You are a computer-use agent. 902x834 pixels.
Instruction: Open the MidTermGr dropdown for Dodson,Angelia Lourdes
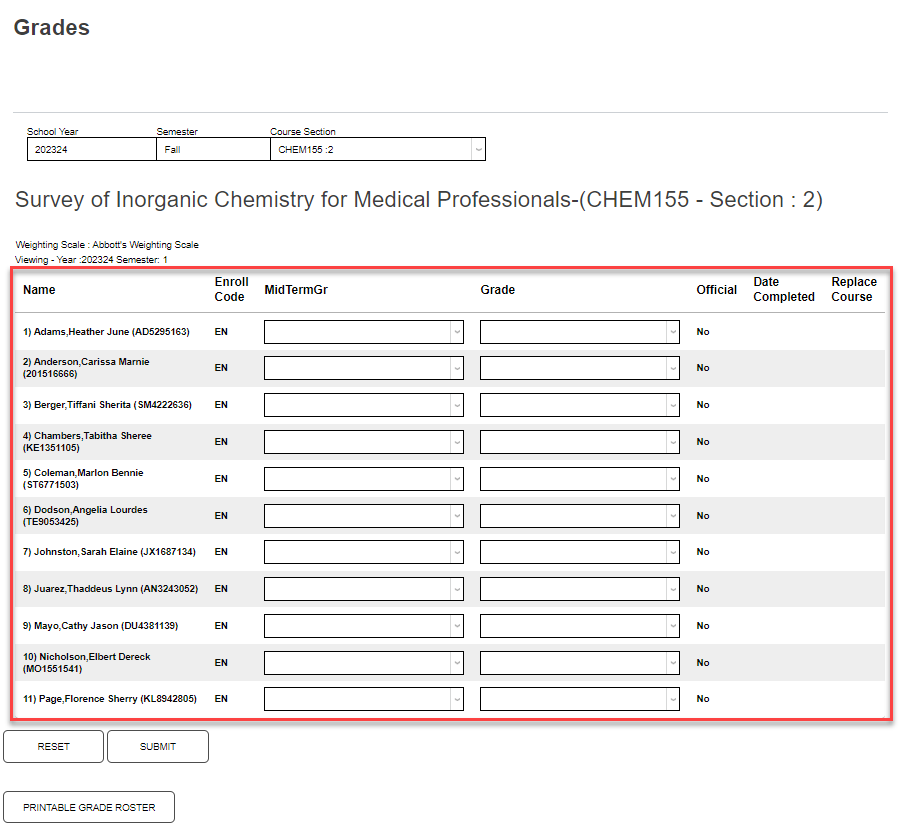click(363, 515)
